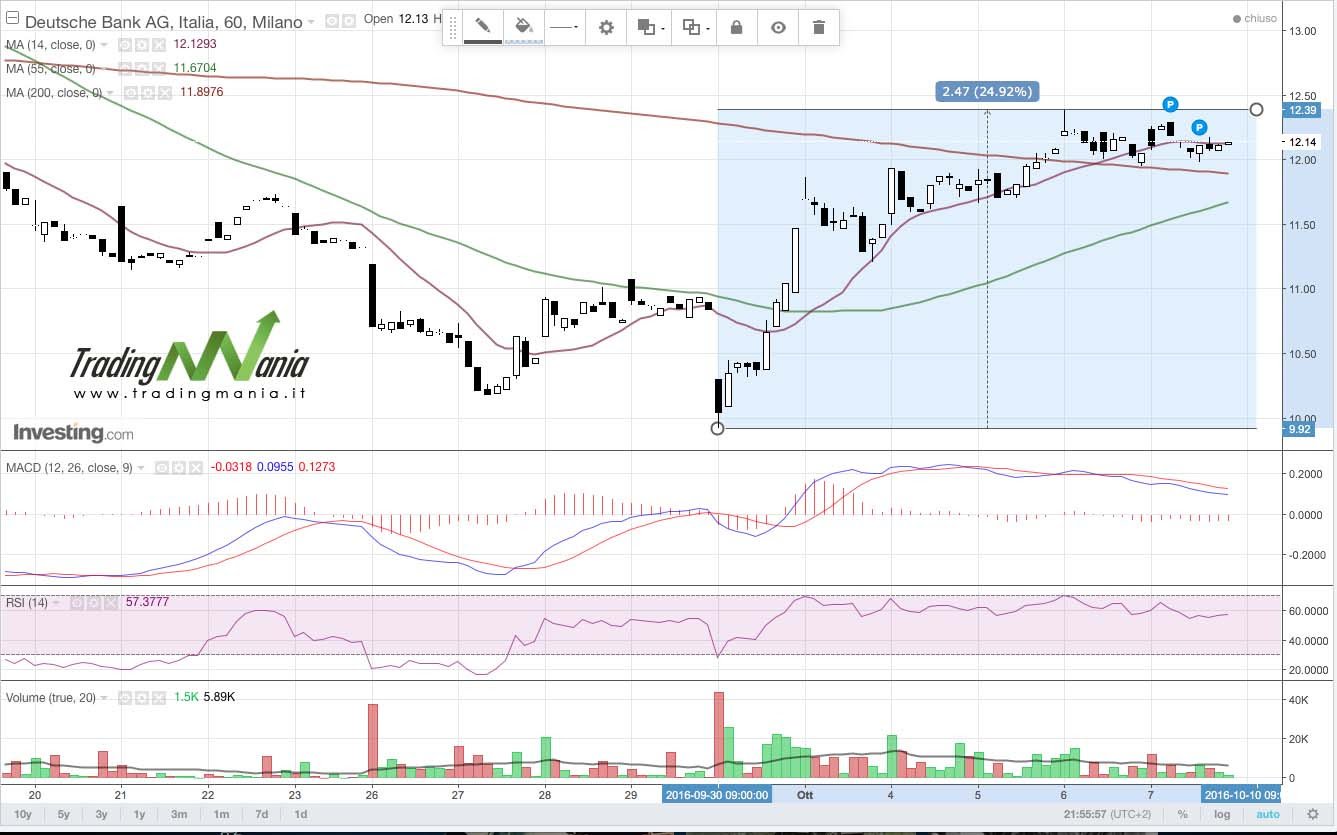Set time range to 7d

coord(261,814)
